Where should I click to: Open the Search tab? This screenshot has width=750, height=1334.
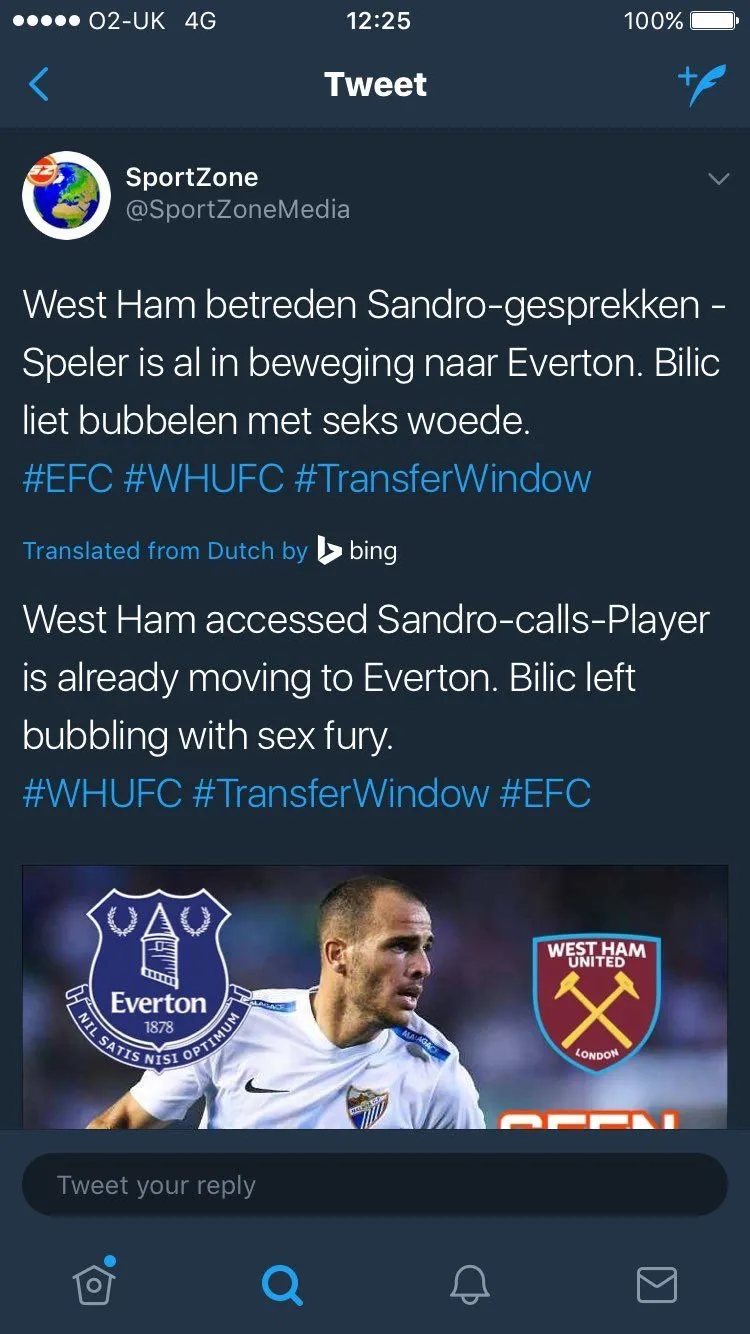click(x=281, y=1283)
